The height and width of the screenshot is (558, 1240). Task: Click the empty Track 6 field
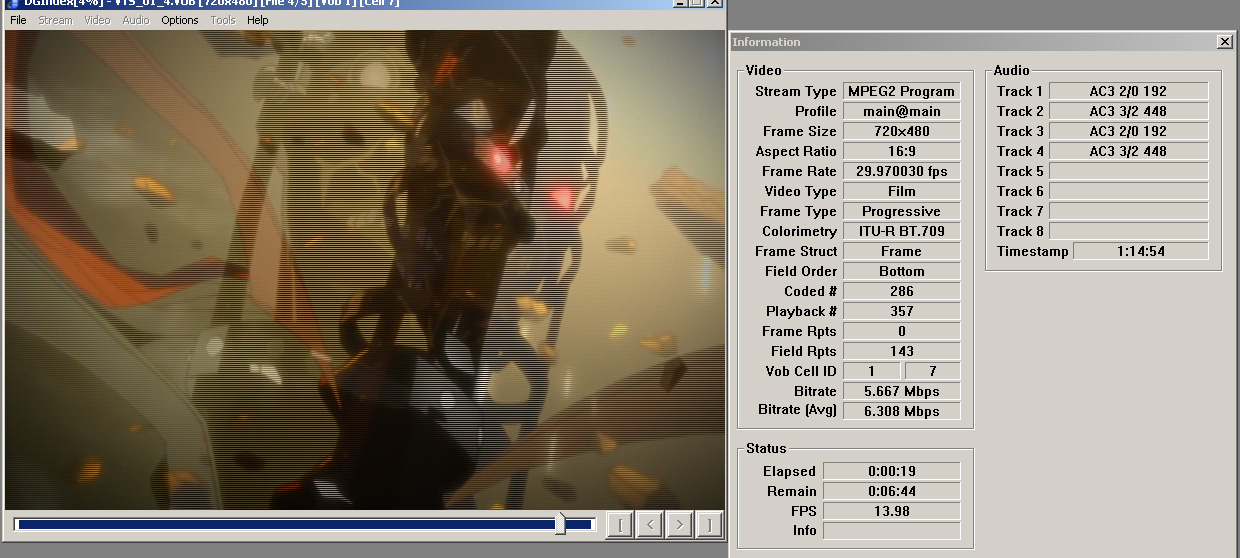(x=1128, y=191)
